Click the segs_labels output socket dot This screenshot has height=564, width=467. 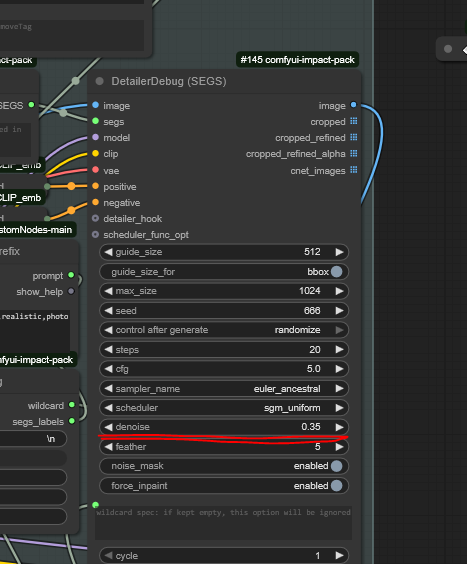(x=72, y=421)
